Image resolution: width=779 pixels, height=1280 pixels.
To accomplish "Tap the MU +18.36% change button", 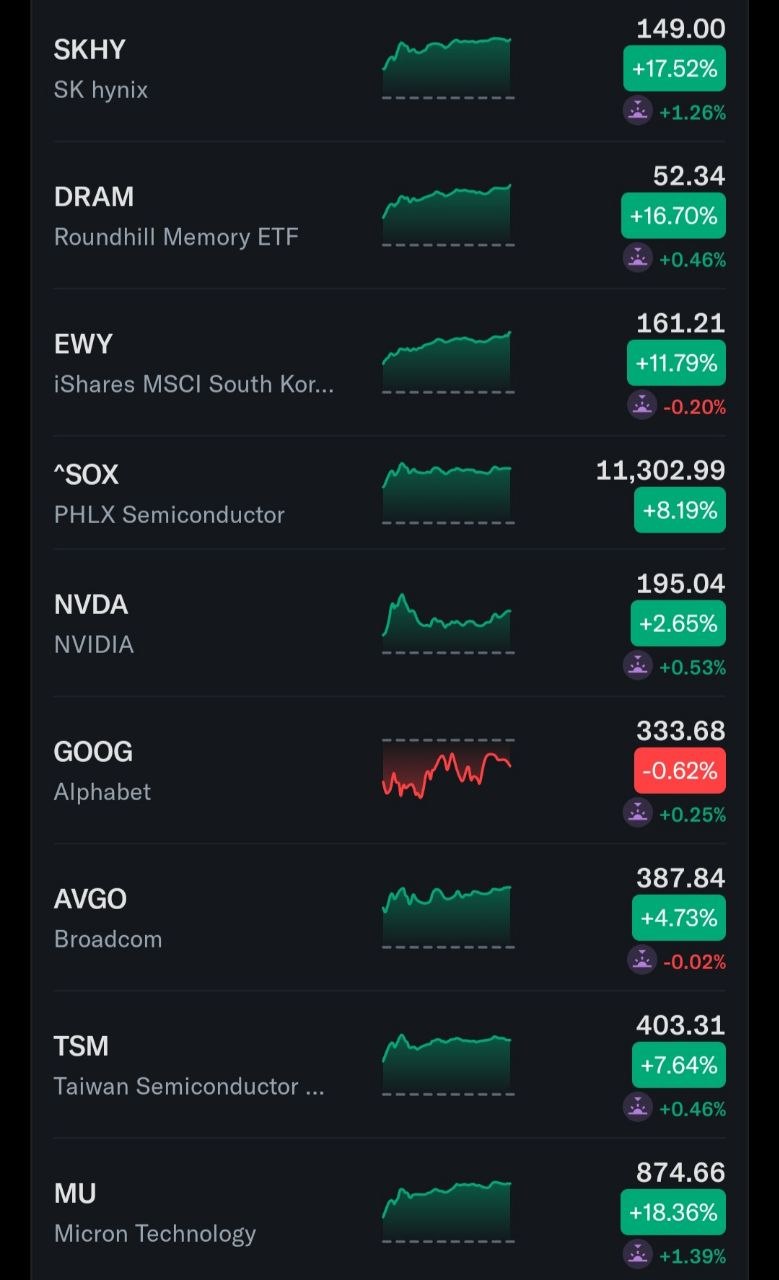I will click(673, 1212).
